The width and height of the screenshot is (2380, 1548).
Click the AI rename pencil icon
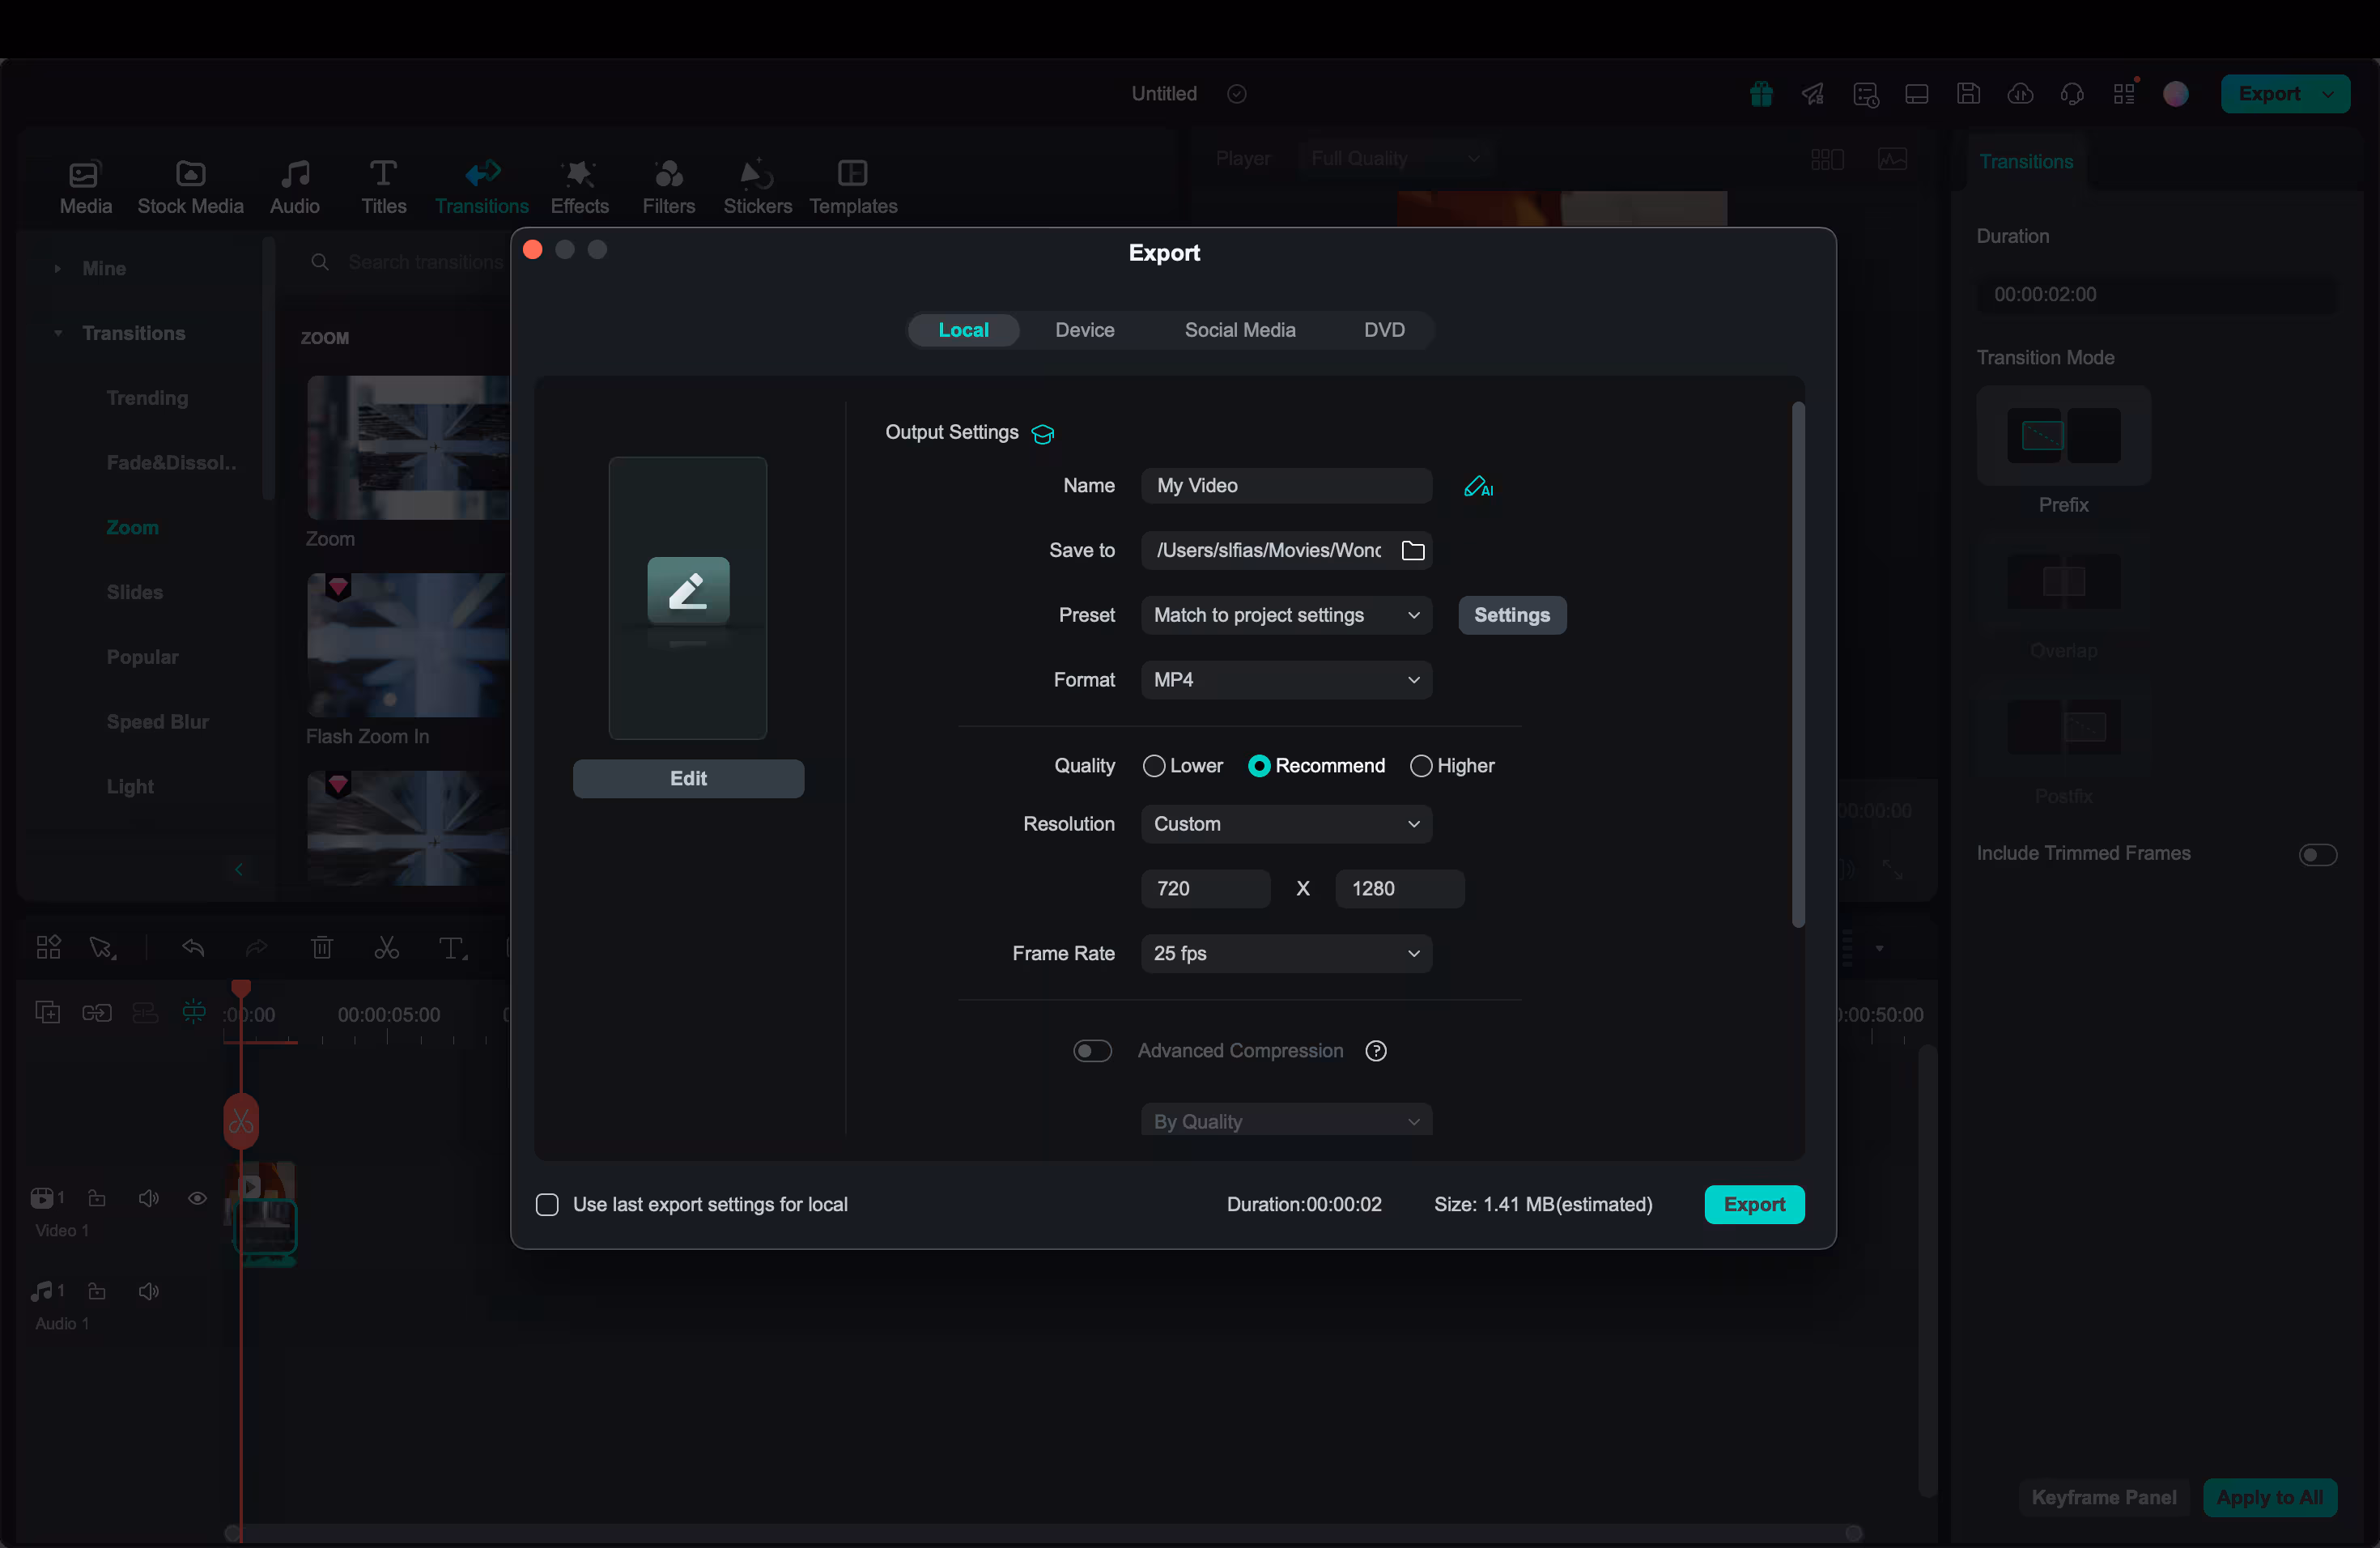pyautogui.click(x=1477, y=487)
